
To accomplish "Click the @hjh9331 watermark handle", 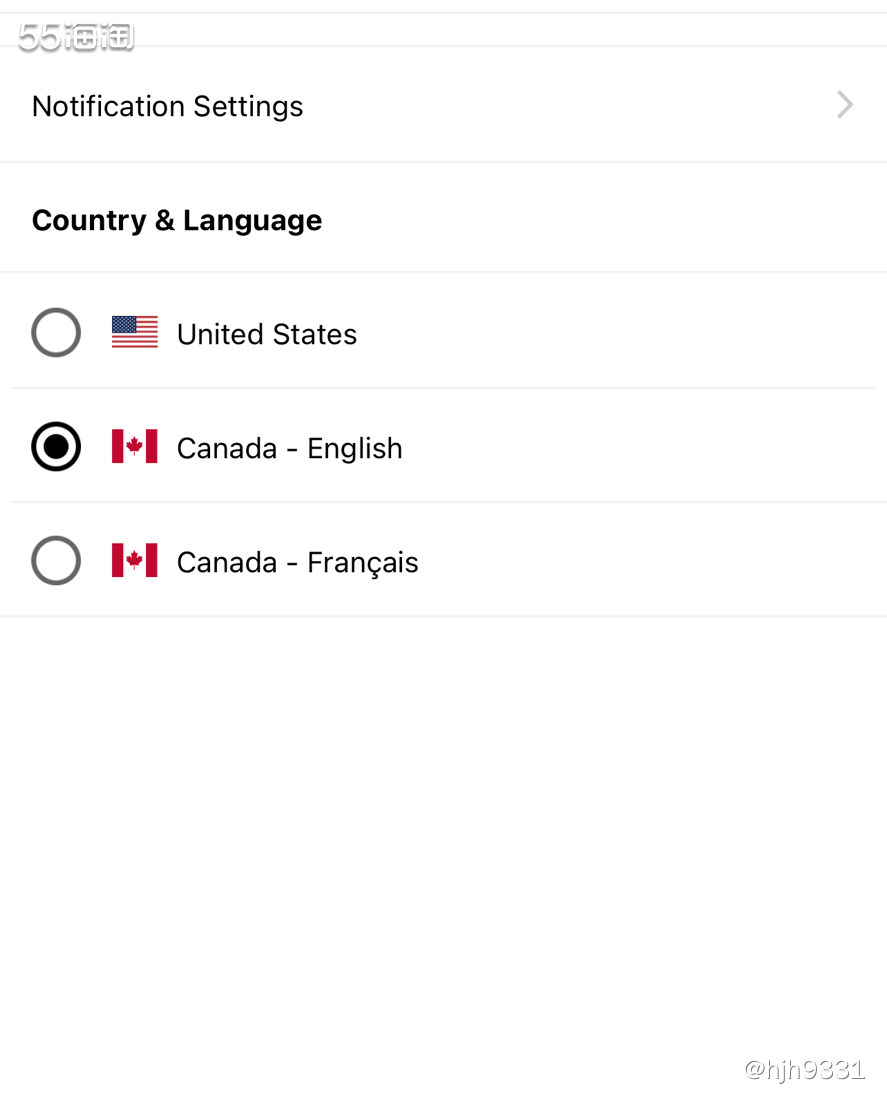I will (x=804, y=1069).
